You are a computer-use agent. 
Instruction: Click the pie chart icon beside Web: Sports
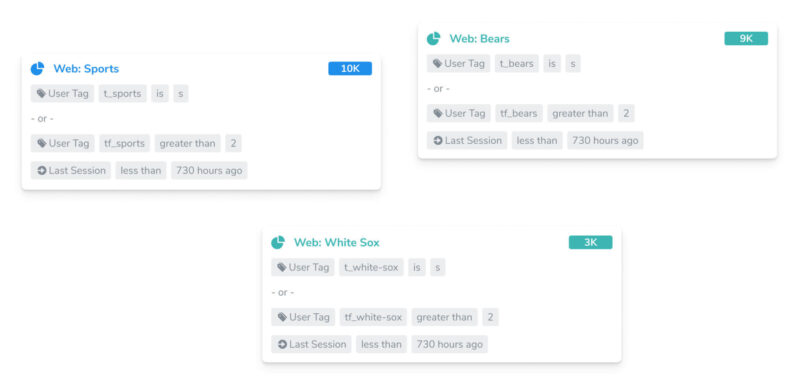(x=37, y=68)
